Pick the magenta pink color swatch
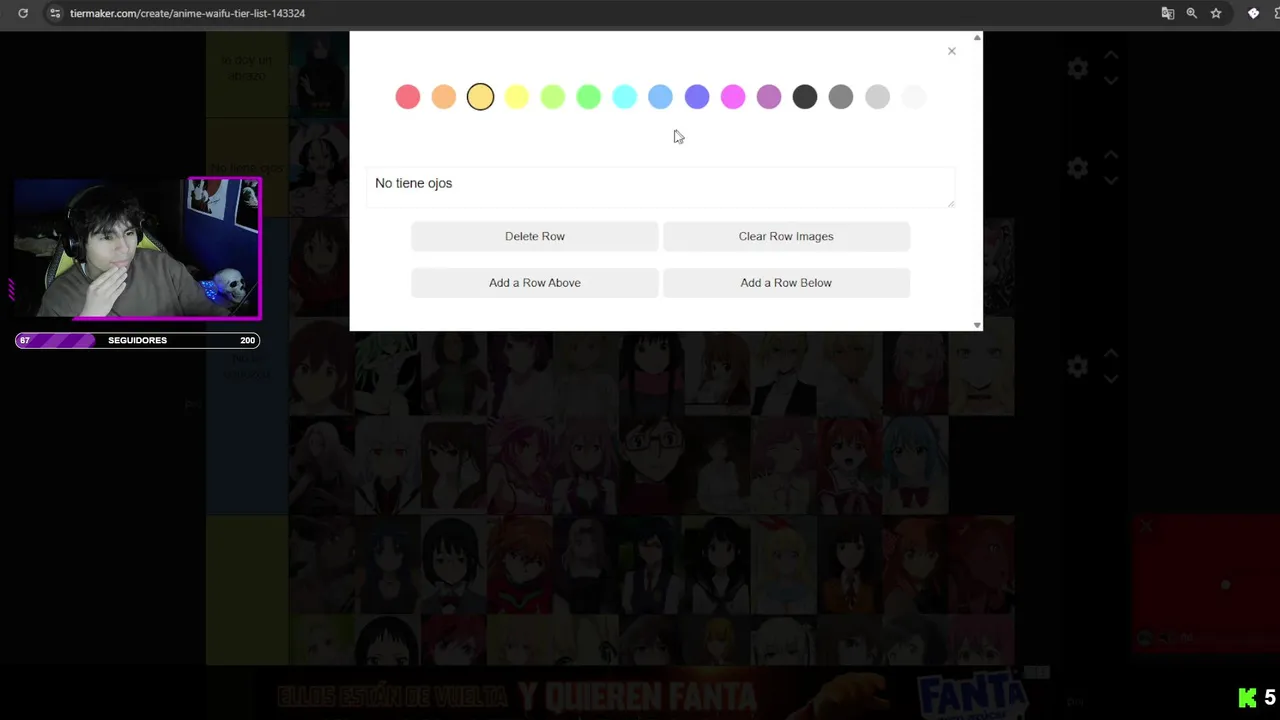This screenshot has width=1280, height=720. [x=733, y=97]
